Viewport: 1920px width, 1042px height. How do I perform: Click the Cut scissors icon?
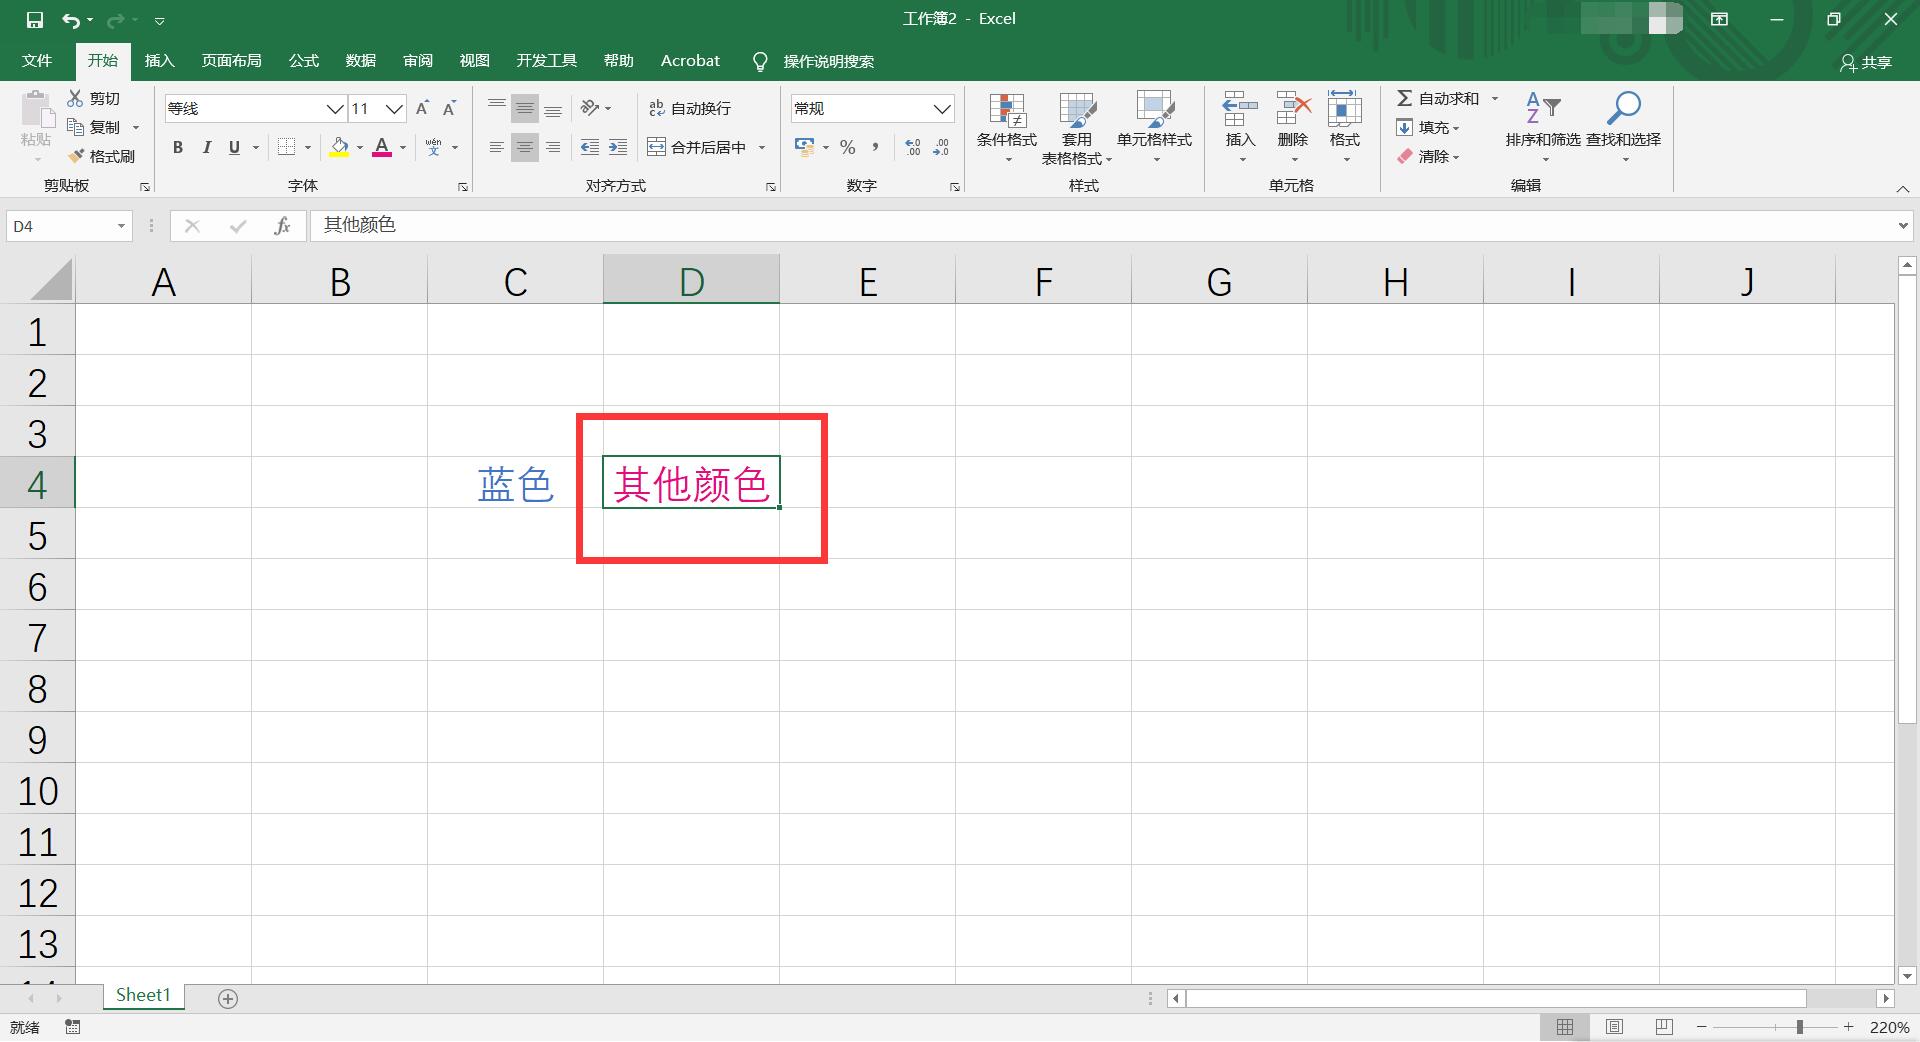click(x=75, y=98)
